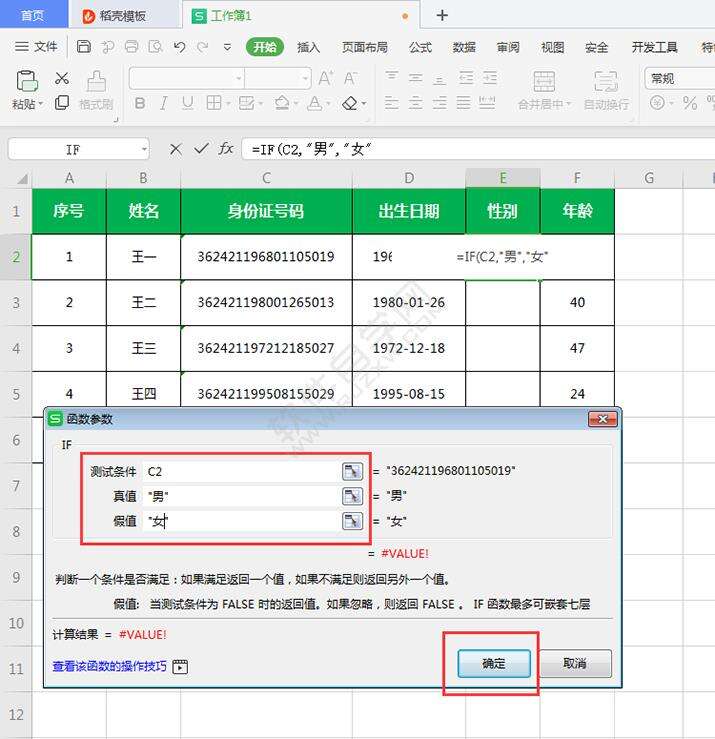Click range selector icon for 测试条件
Viewport: 715px width, 739px height.
pyautogui.click(x=352, y=471)
